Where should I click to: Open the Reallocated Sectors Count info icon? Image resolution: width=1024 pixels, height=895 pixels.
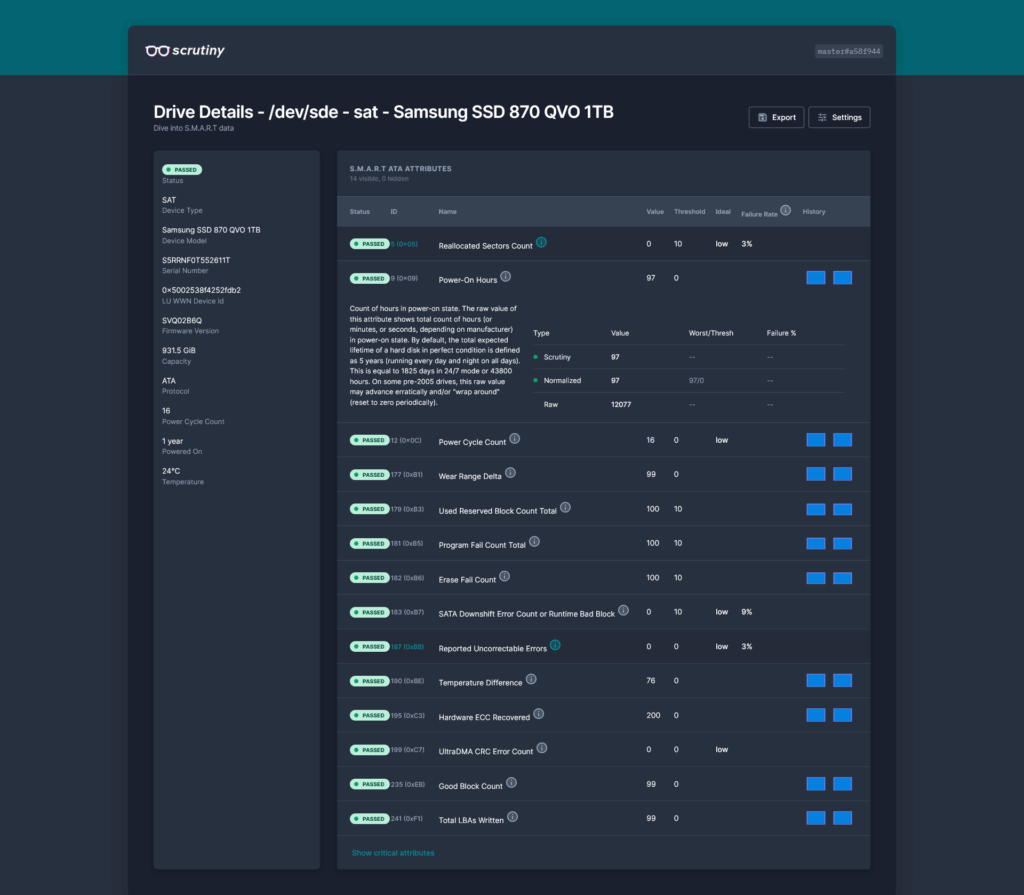[x=541, y=242]
